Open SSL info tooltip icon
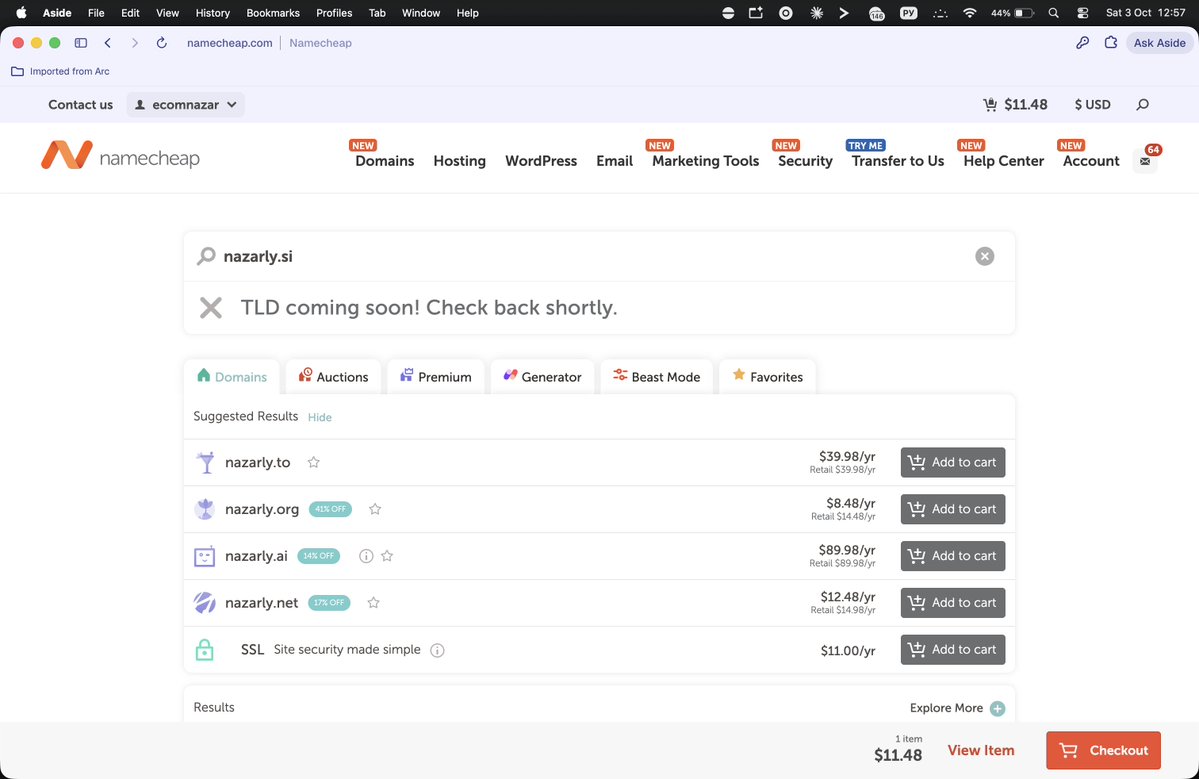The height and width of the screenshot is (779, 1199). (437, 650)
